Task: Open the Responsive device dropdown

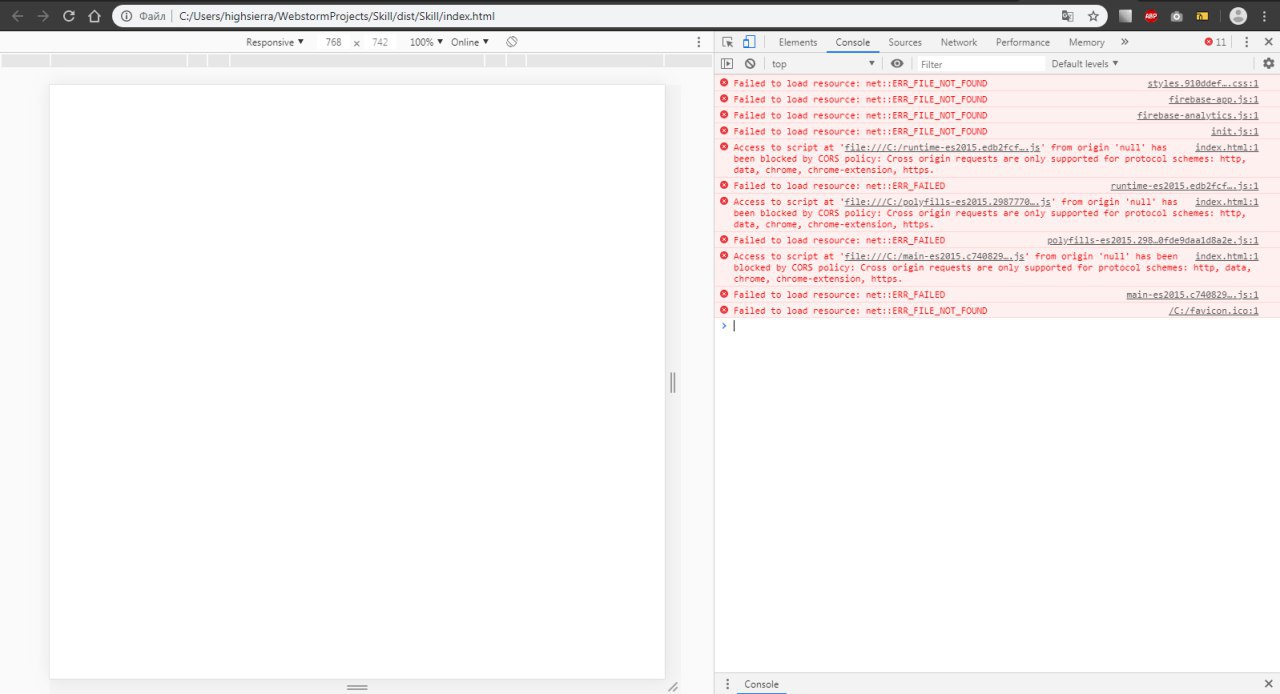Action: point(275,42)
